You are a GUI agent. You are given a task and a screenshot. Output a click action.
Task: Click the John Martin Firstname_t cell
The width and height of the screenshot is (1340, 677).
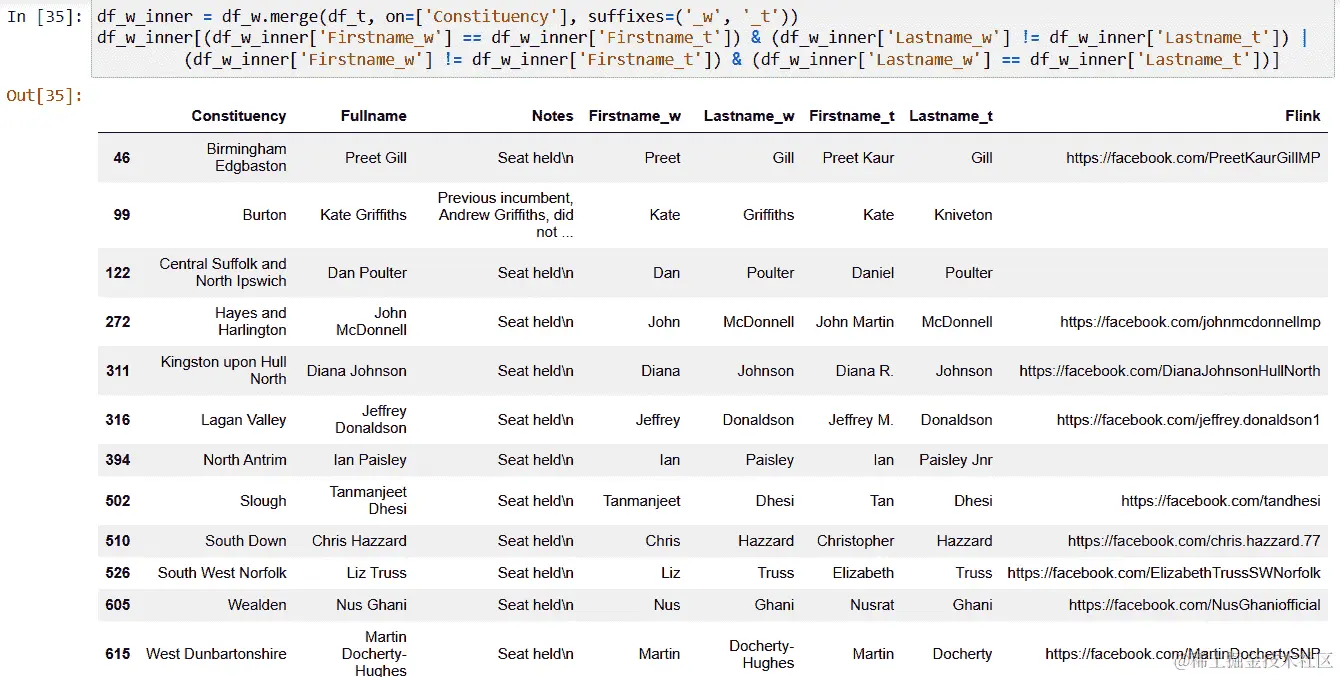[855, 322]
